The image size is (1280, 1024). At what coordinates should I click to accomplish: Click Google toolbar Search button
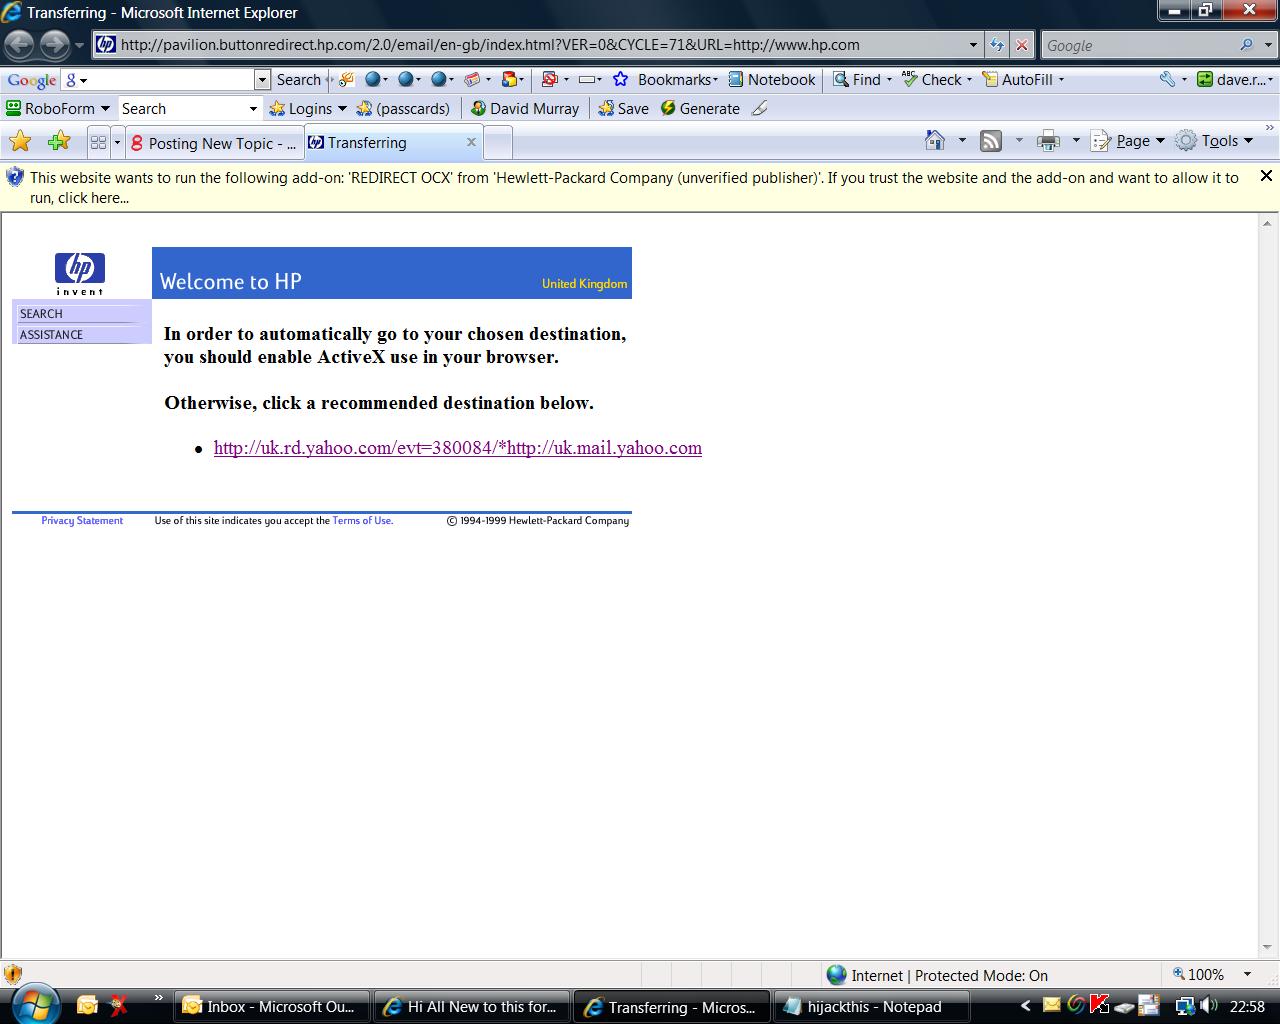(298, 79)
